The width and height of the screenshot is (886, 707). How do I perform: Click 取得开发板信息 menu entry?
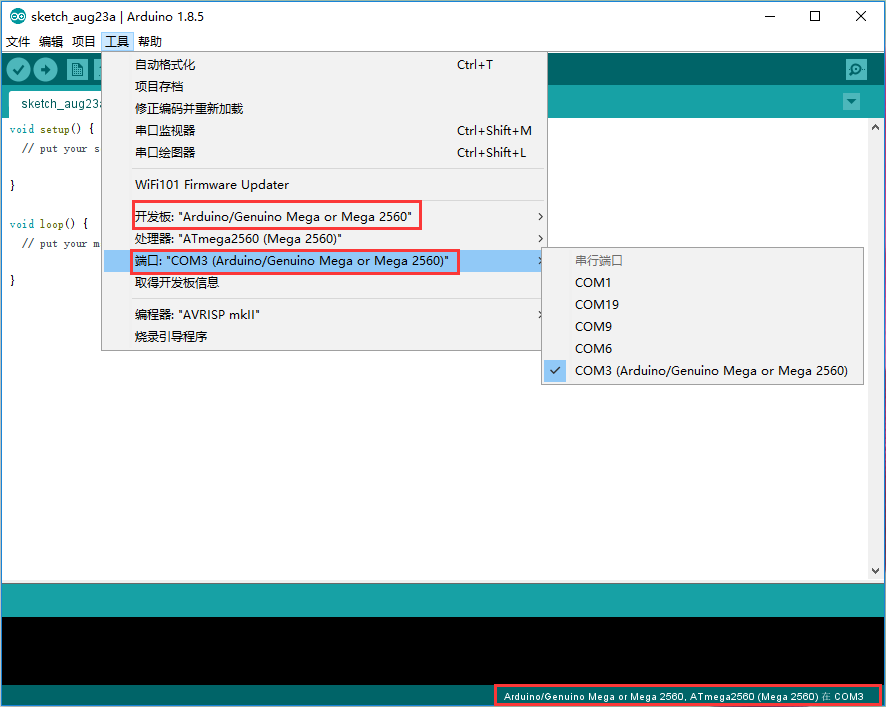coord(324,283)
